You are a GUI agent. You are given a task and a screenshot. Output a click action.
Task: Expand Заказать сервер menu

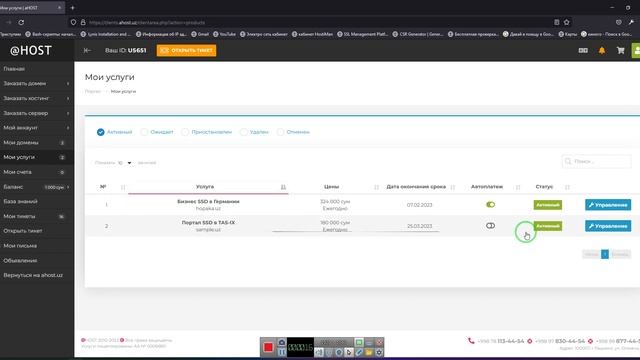[x=37, y=113]
